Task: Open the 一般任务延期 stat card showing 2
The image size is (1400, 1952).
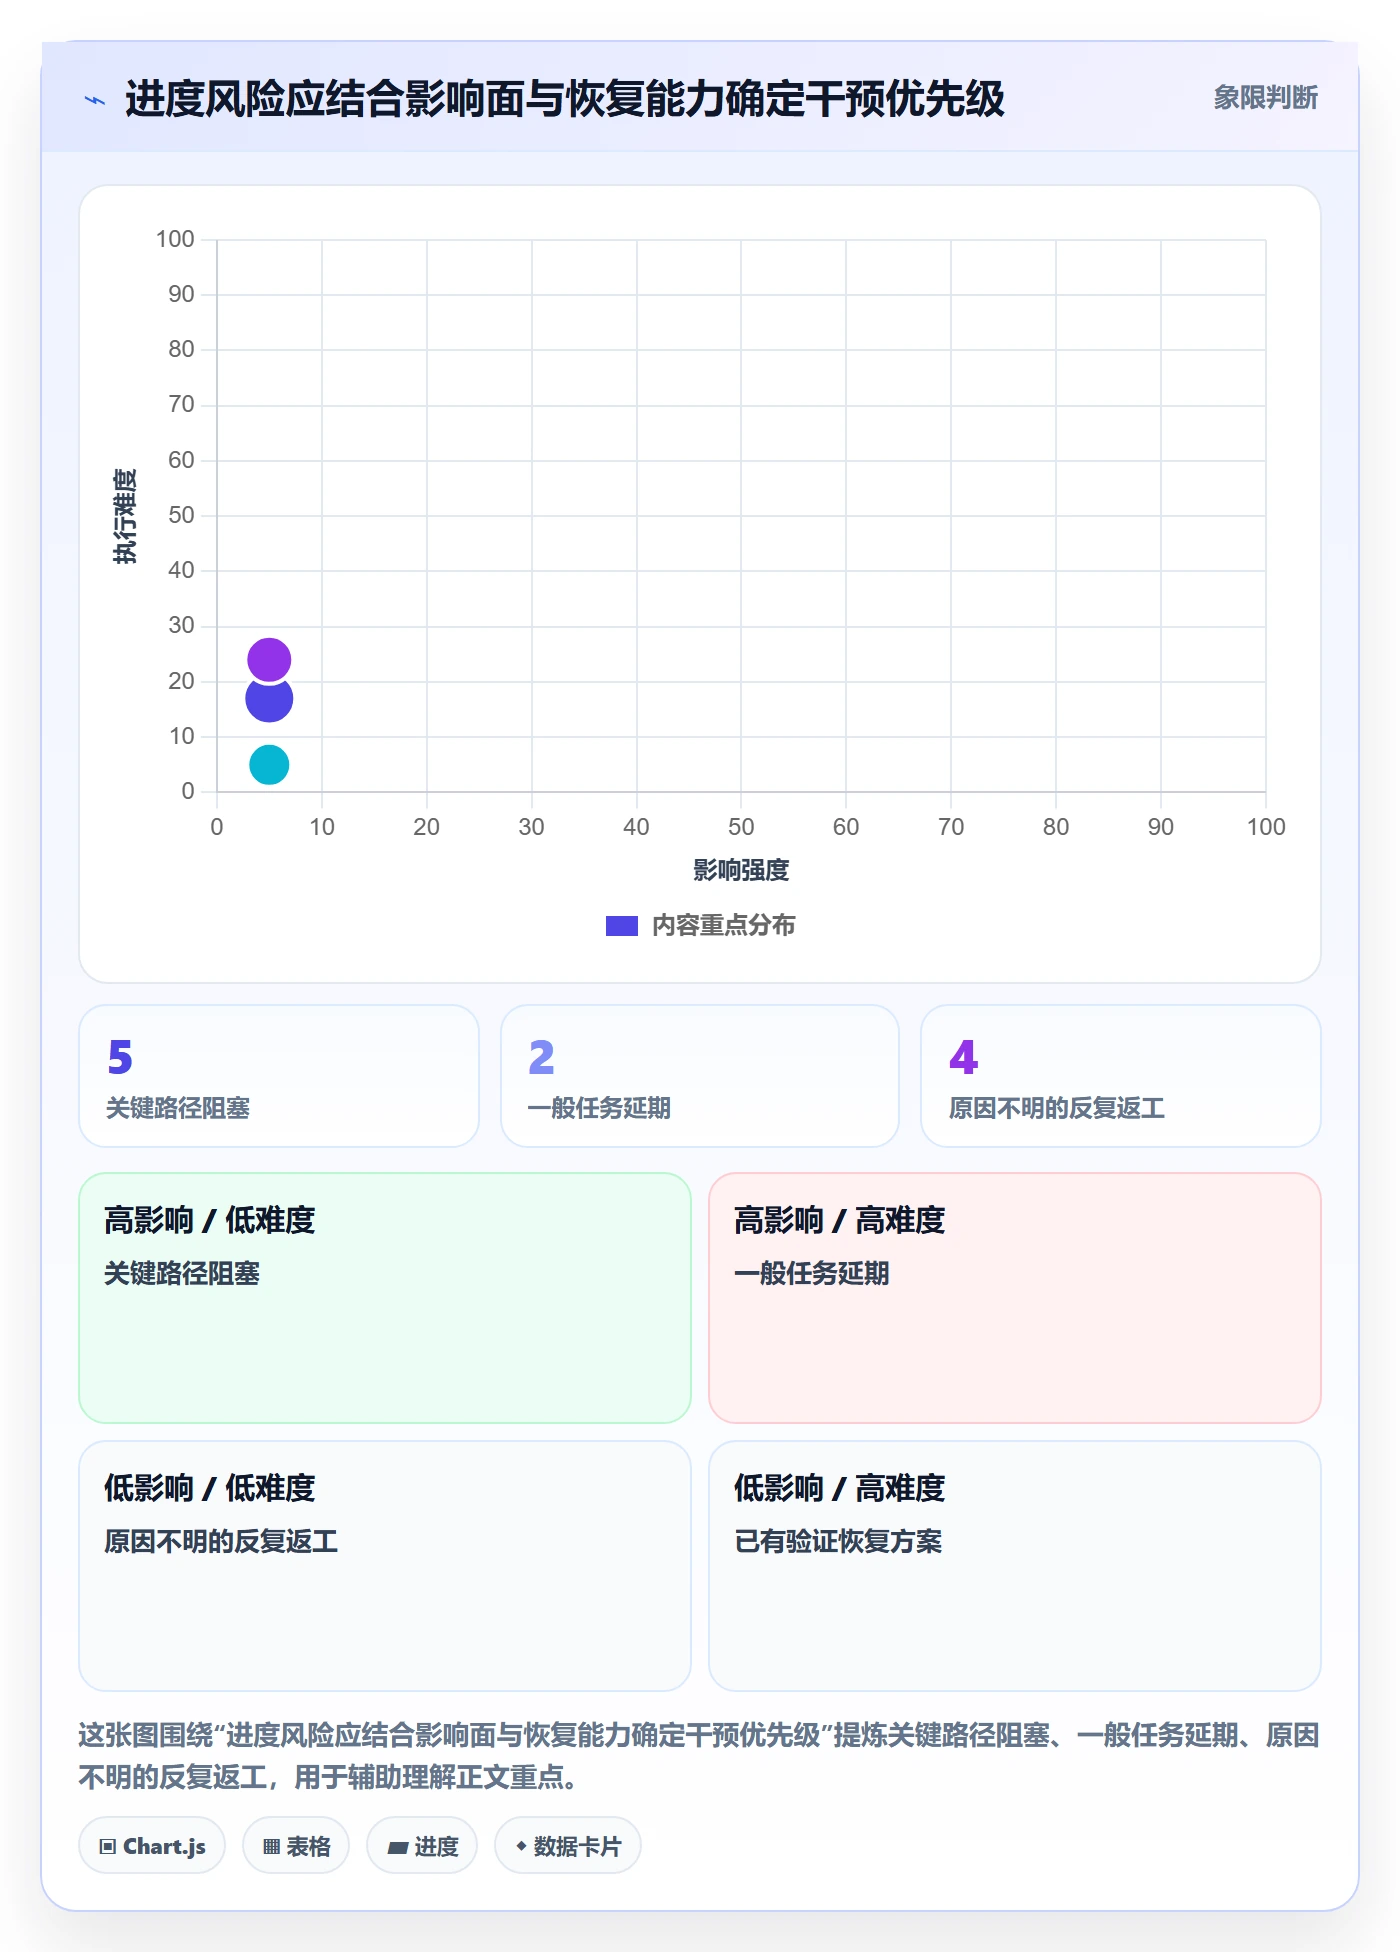Action: [700, 1076]
